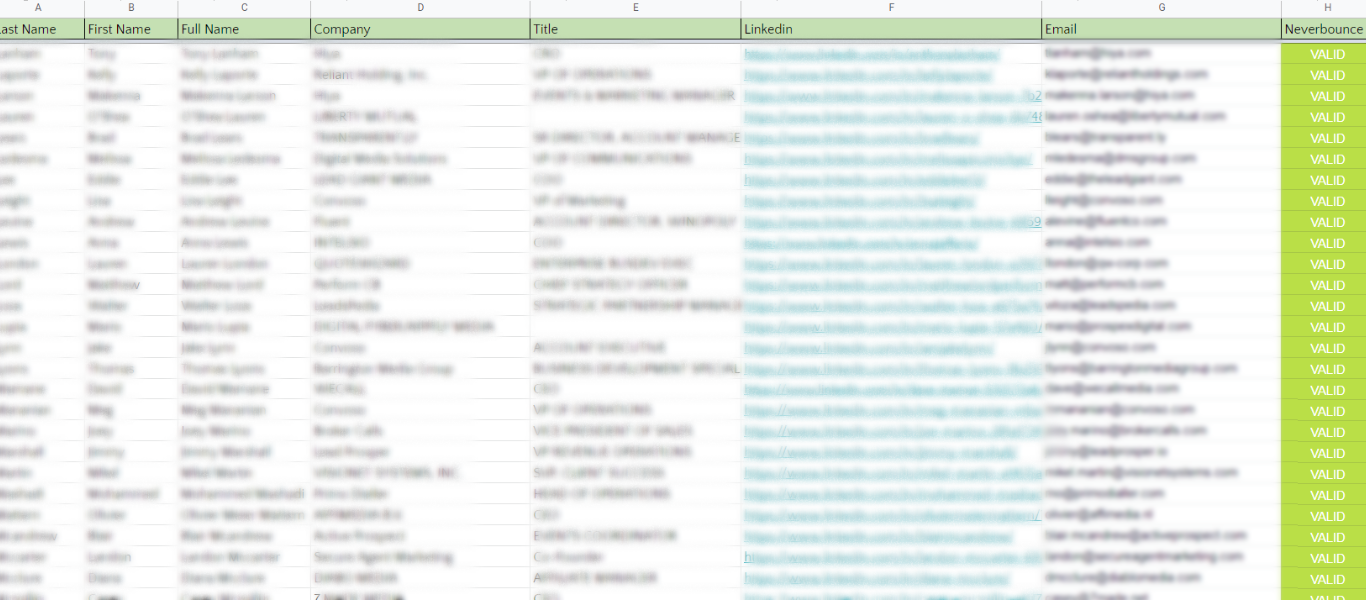Click the first data cell under Company

coord(420,53)
